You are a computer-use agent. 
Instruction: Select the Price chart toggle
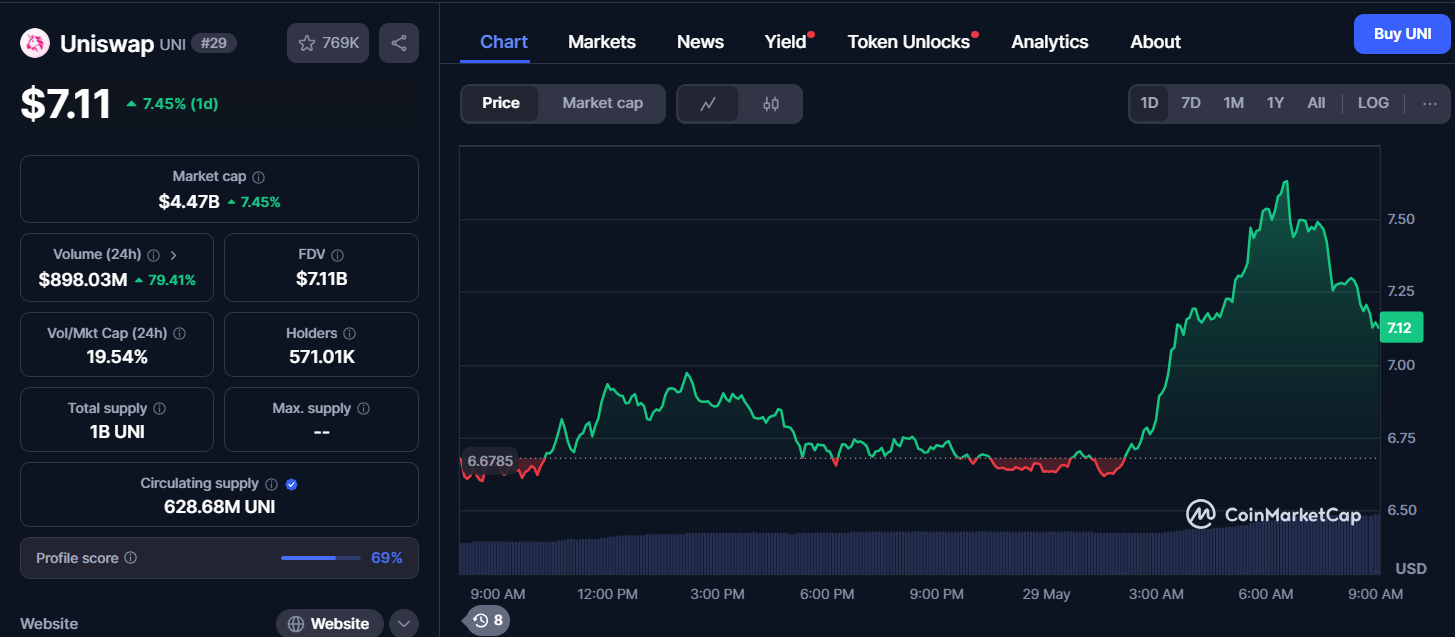click(501, 104)
